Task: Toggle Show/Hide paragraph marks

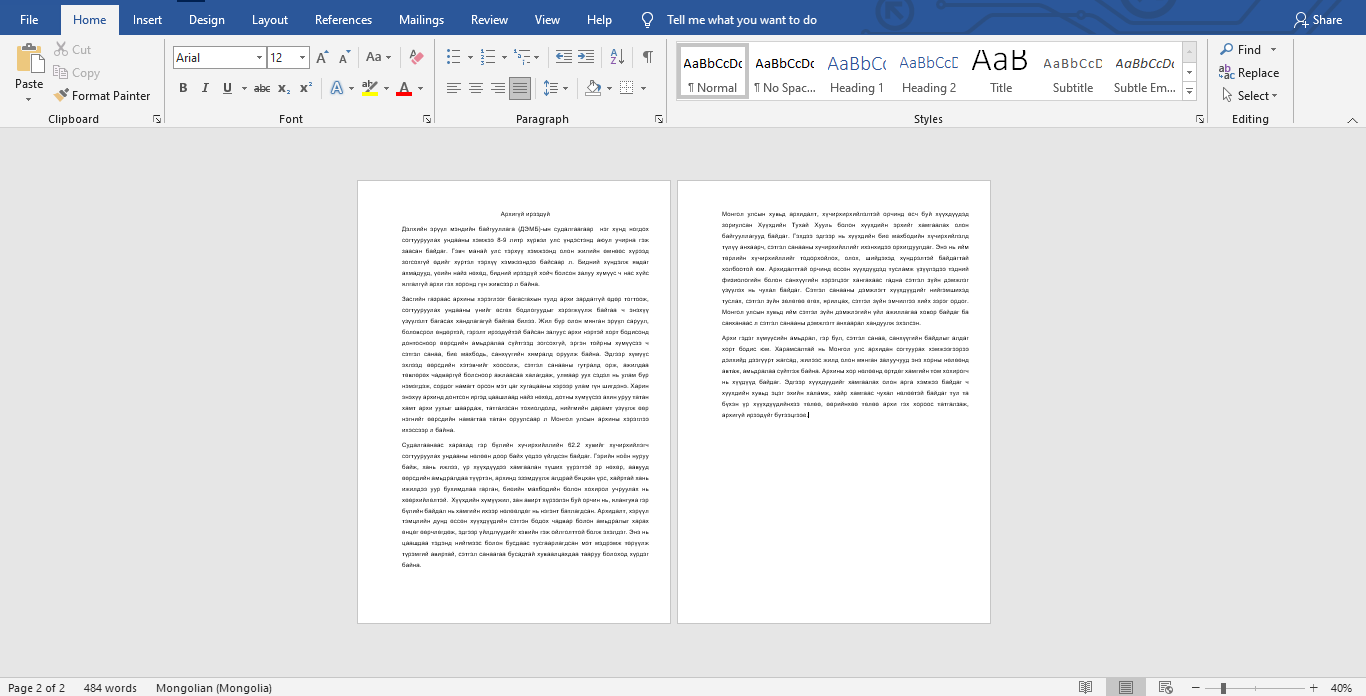Action: click(648, 58)
